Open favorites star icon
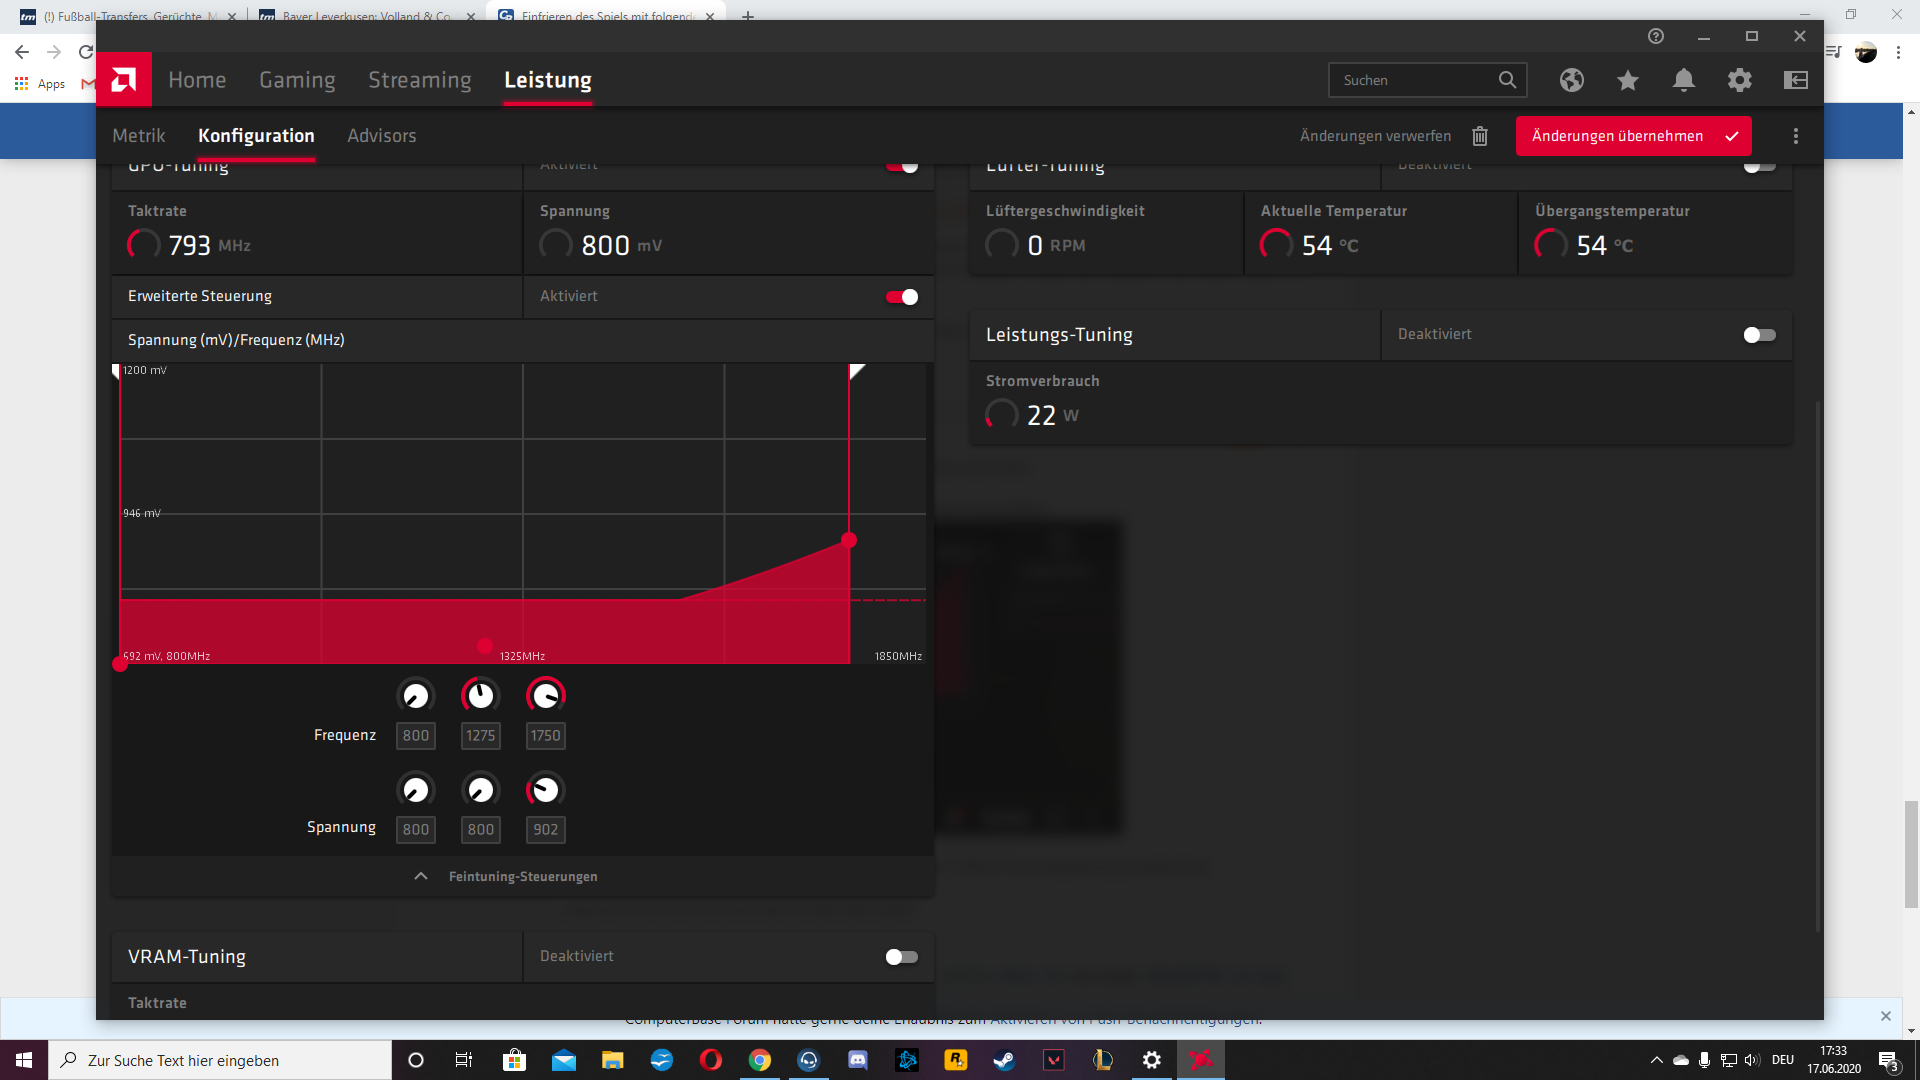Viewport: 1920px width, 1080px height. [x=1628, y=80]
